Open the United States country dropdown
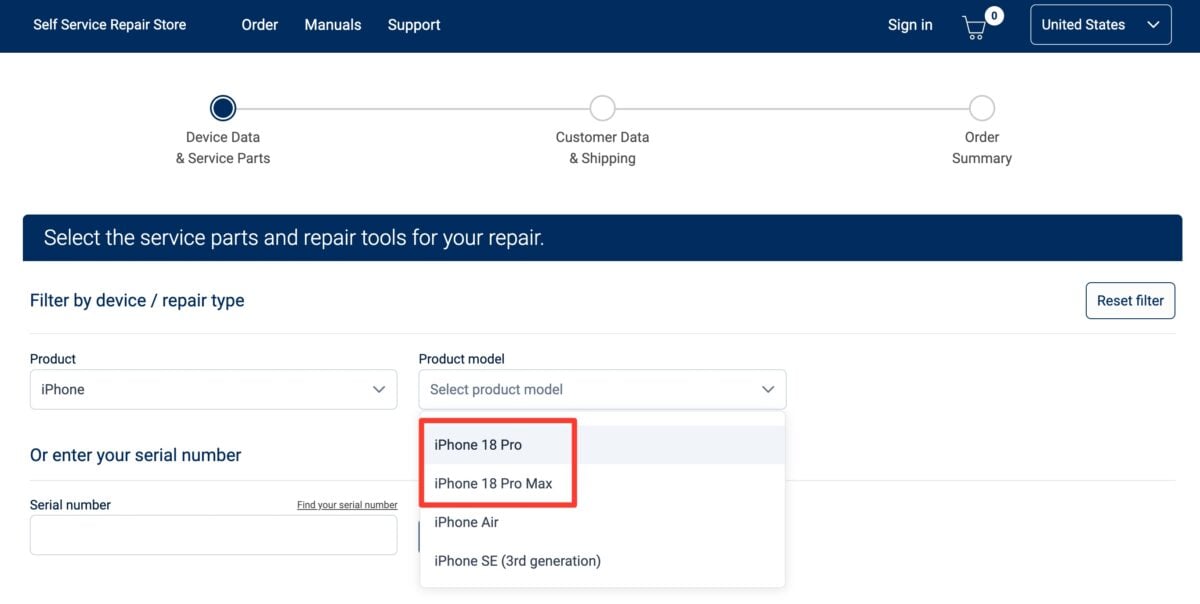Image resolution: width=1200 pixels, height=604 pixels. point(1101,25)
